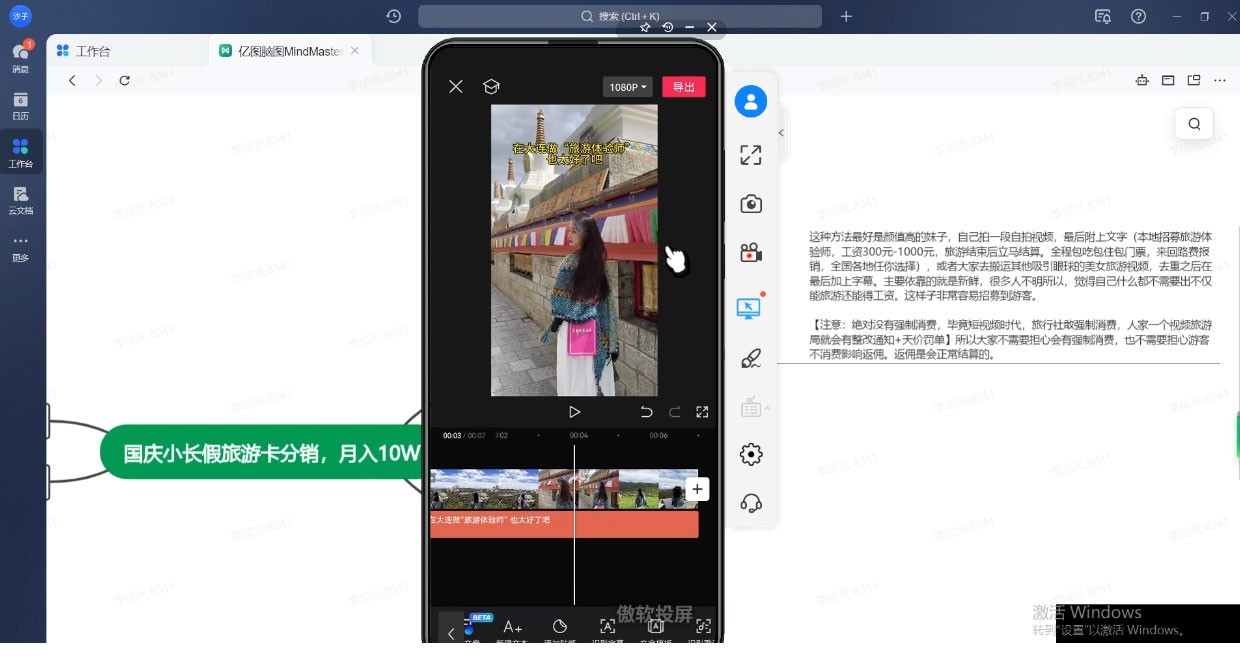Viewport: 1240px width, 666px height.
Task: Open the 1080P resolution dropdown
Action: (628, 87)
